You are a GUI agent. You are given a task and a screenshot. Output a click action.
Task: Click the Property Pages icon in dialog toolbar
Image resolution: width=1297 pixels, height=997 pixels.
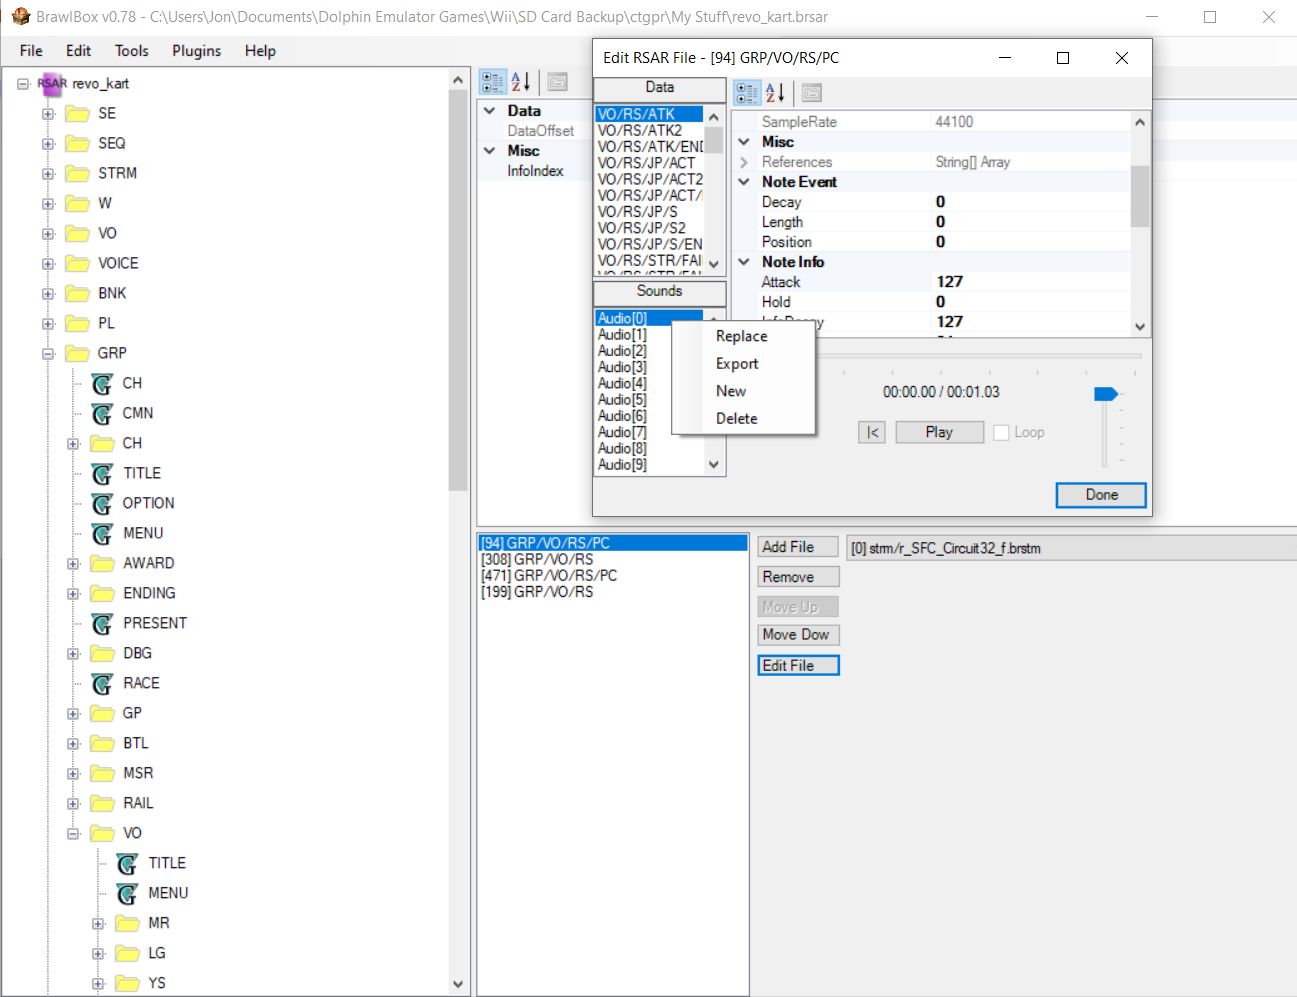point(812,93)
